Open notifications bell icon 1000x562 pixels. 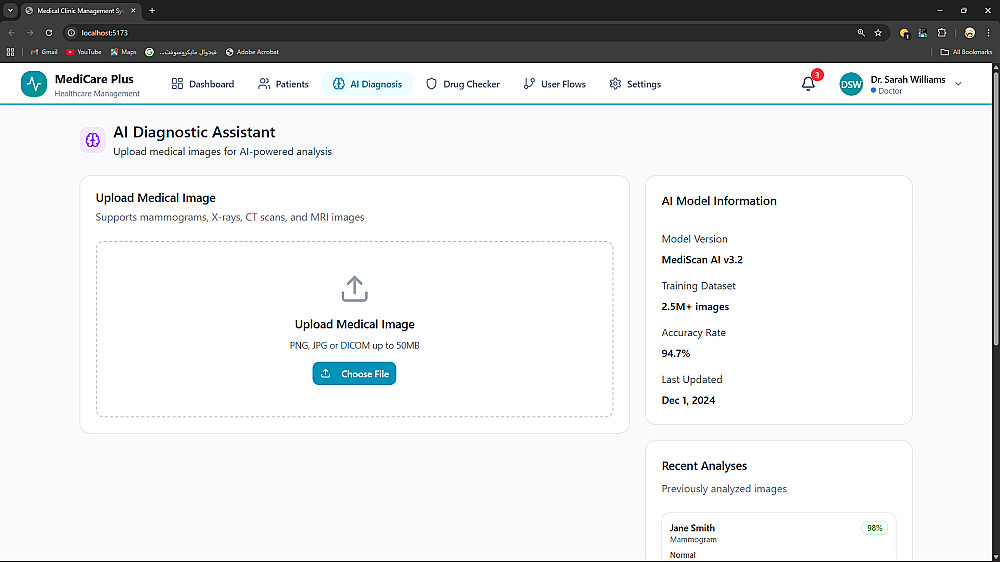coord(808,84)
